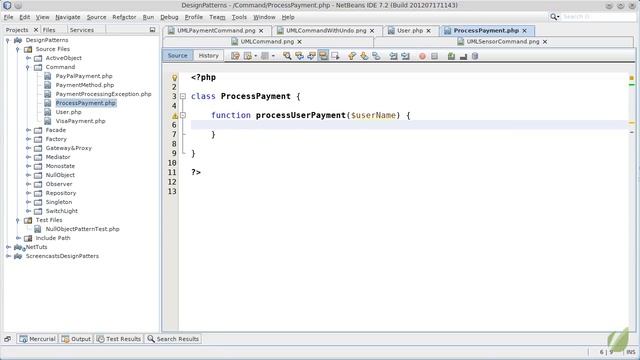Open the Debug menu
The height and width of the screenshot is (360, 640).
click(x=169, y=17)
